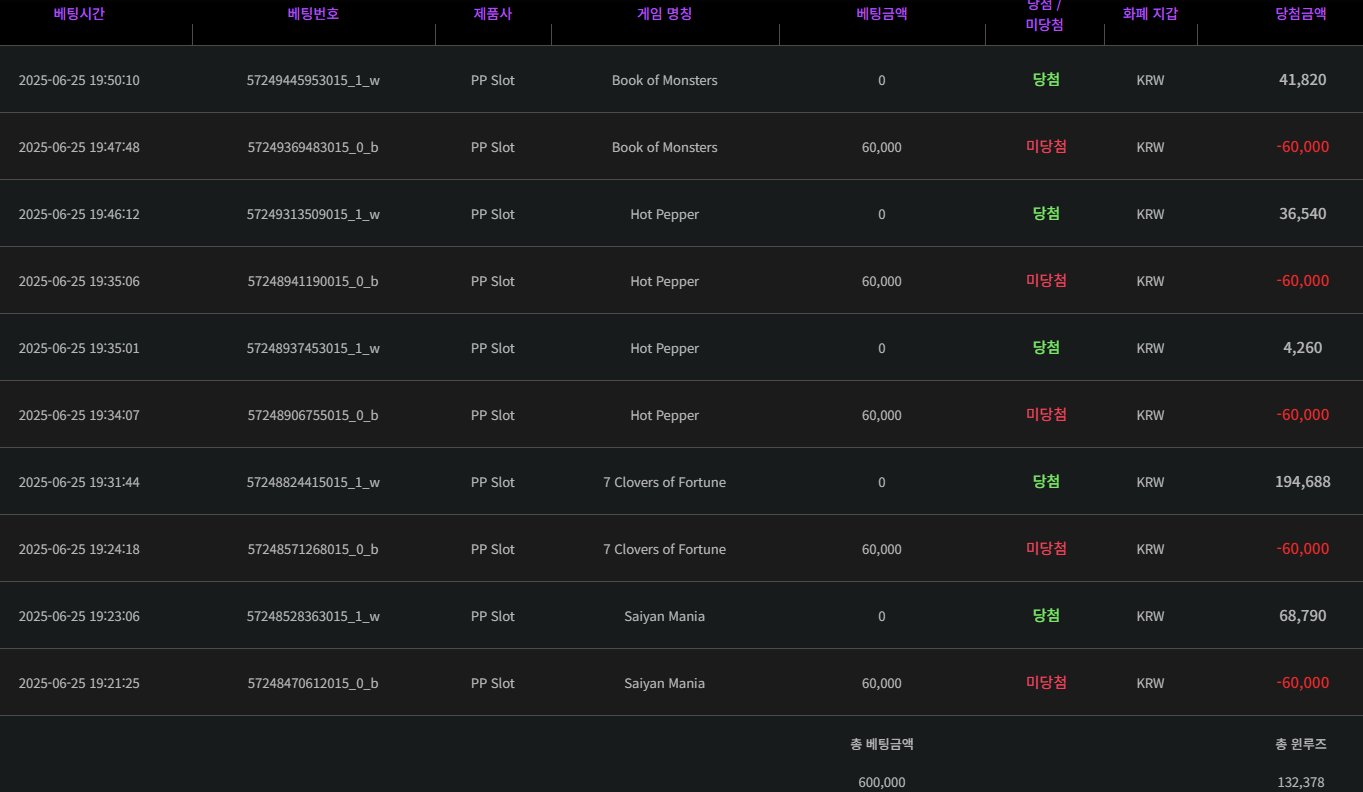Select bet number 57248906755015_0_b
Screen dimensions: 1363x792
pos(313,415)
